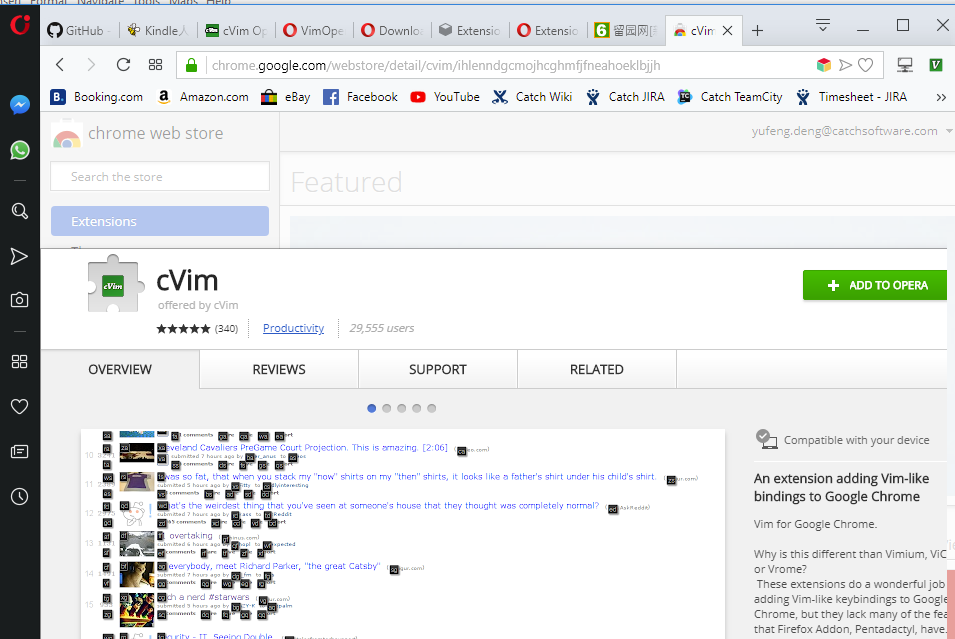Select the fifth screenshot carousel dot

432,408
